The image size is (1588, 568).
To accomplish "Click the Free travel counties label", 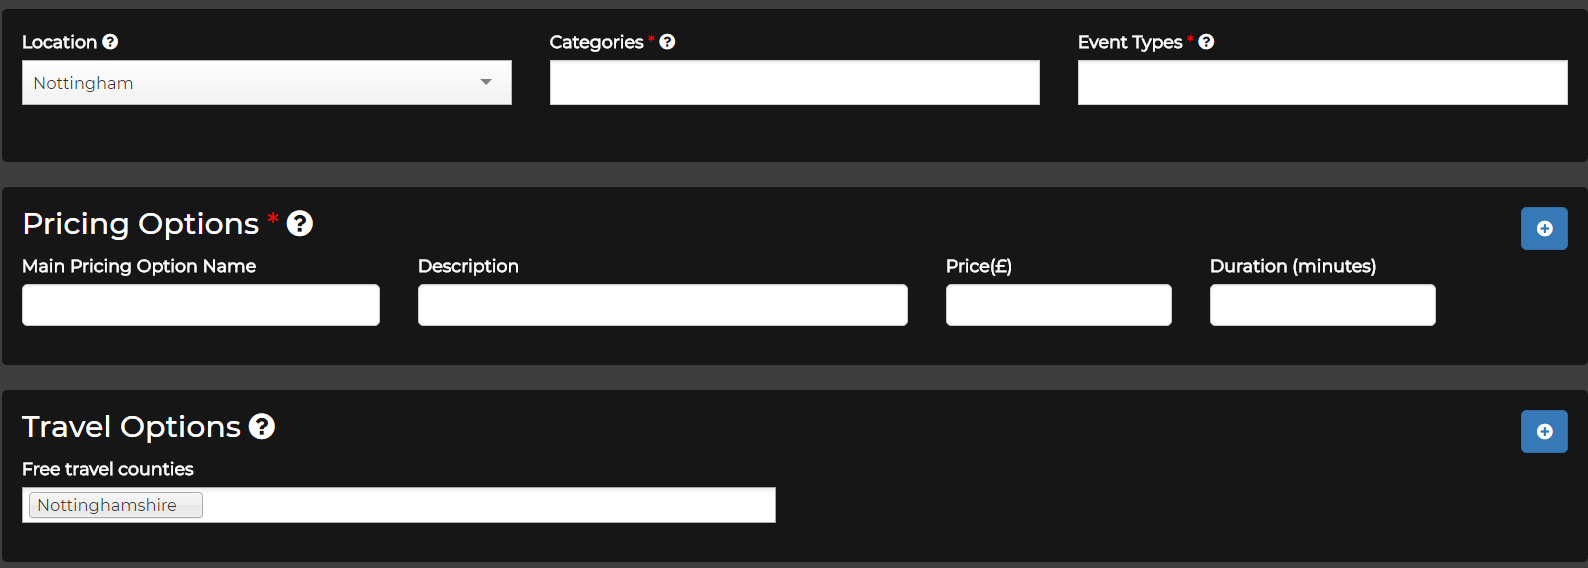I will pyautogui.click(x=108, y=469).
